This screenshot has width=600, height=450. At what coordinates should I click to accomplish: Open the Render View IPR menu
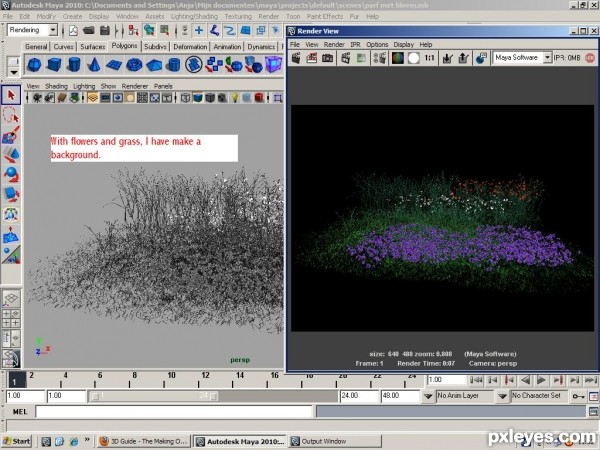(355, 44)
